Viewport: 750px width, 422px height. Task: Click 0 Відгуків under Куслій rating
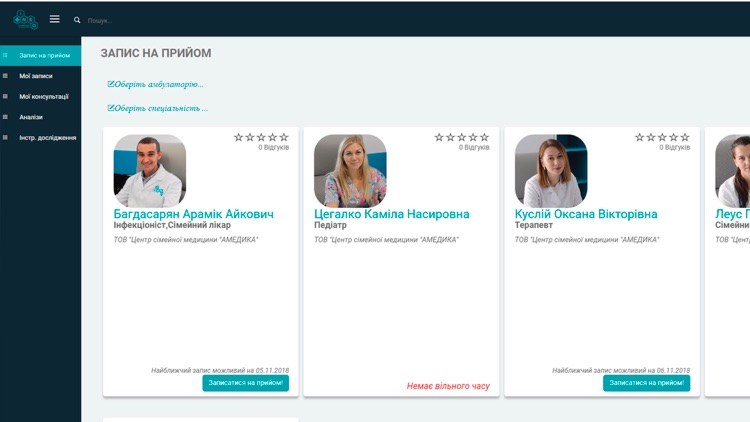point(674,147)
